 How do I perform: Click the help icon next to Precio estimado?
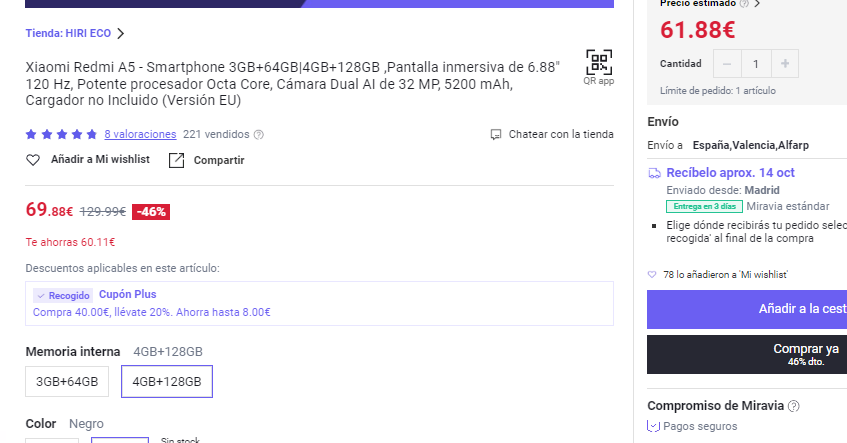click(x=744, y=3)
